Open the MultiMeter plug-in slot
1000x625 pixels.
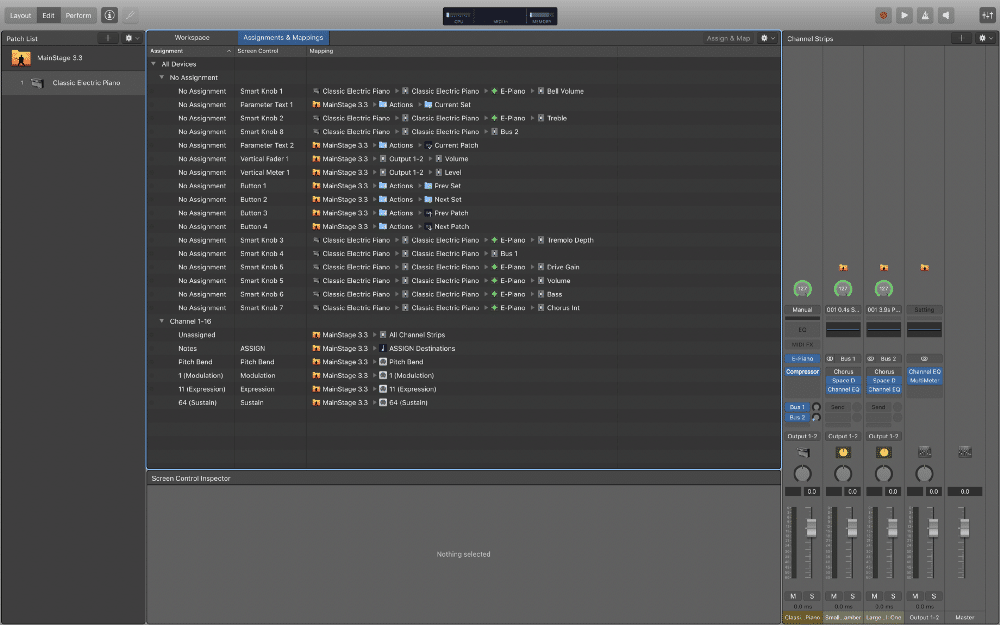(x=924, y=381)
